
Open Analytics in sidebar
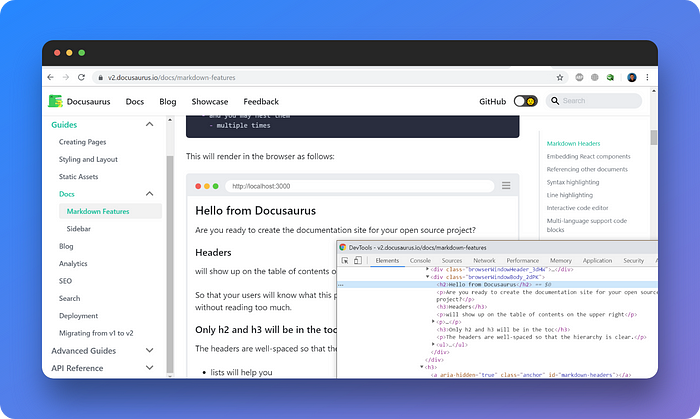click(x=73, y=264)
